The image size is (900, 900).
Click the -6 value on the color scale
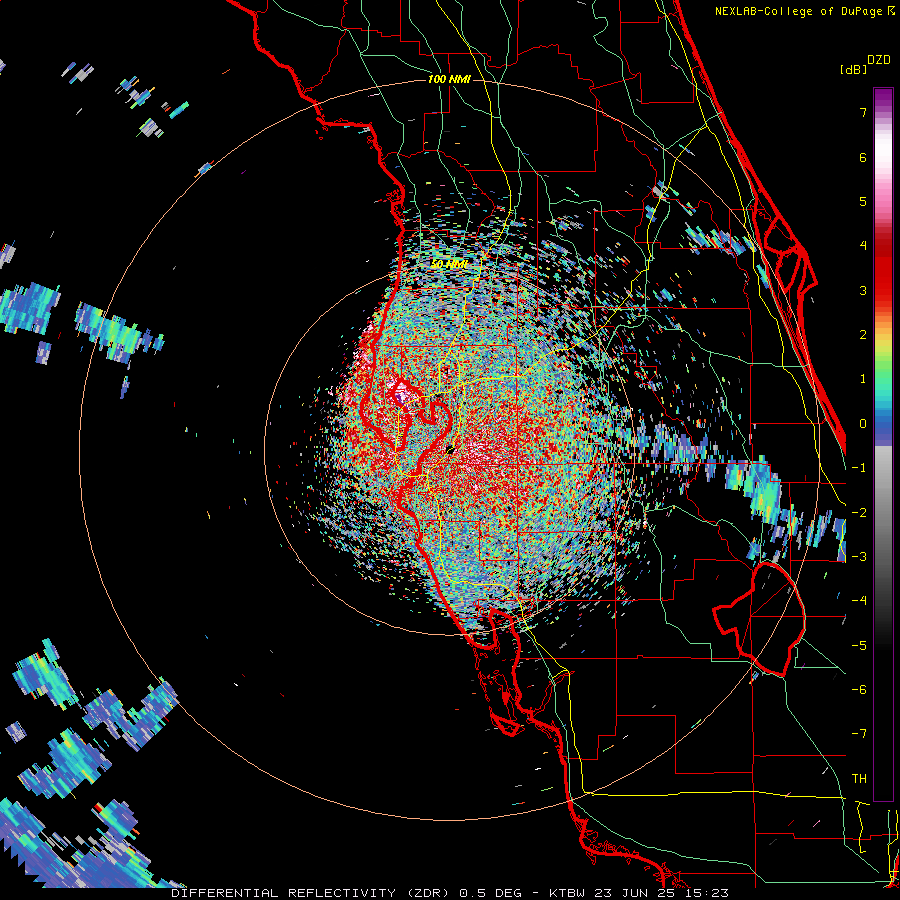[x=859, y=690]
